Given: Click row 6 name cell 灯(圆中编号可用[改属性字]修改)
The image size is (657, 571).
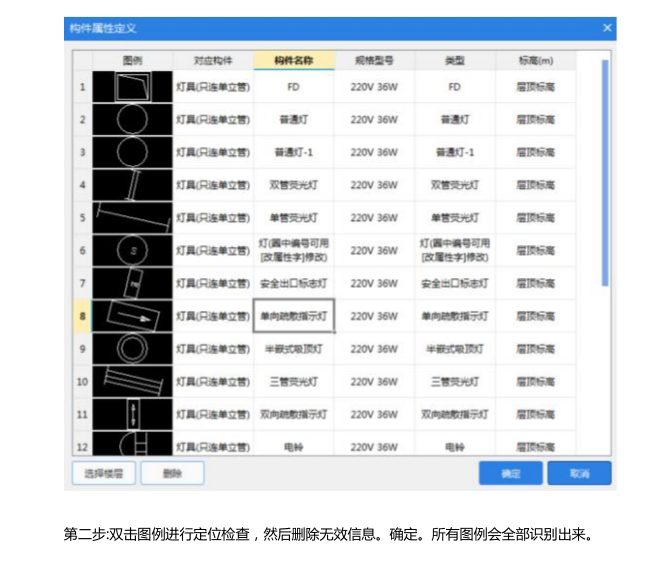Looking at the screenshot, I should [294, 251].
